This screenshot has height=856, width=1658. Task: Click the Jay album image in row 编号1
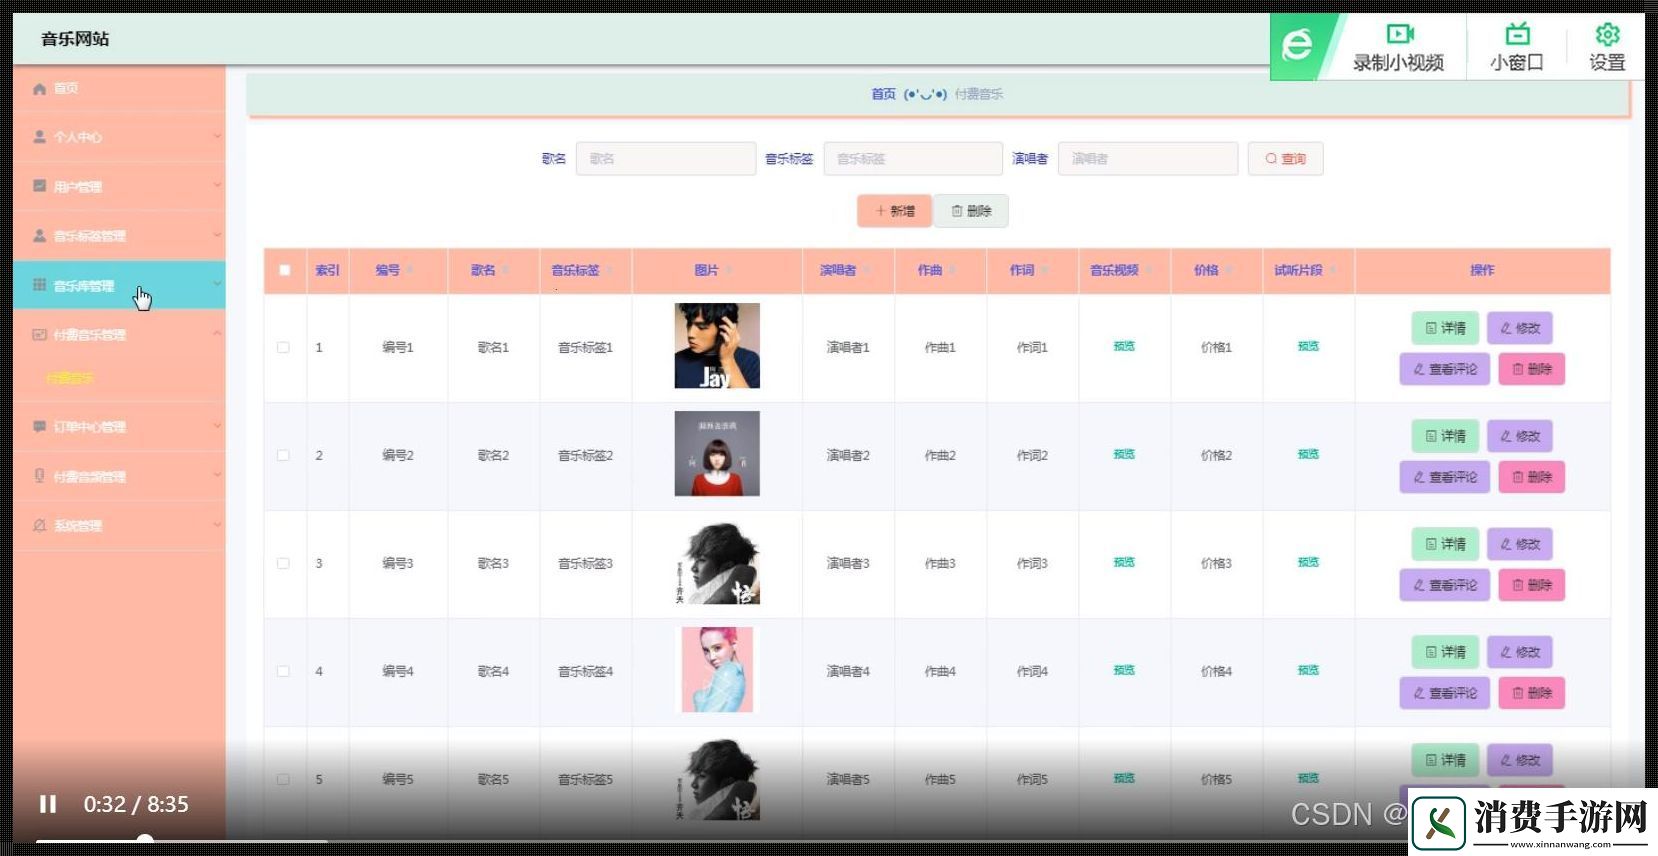[x=717, y=346]
